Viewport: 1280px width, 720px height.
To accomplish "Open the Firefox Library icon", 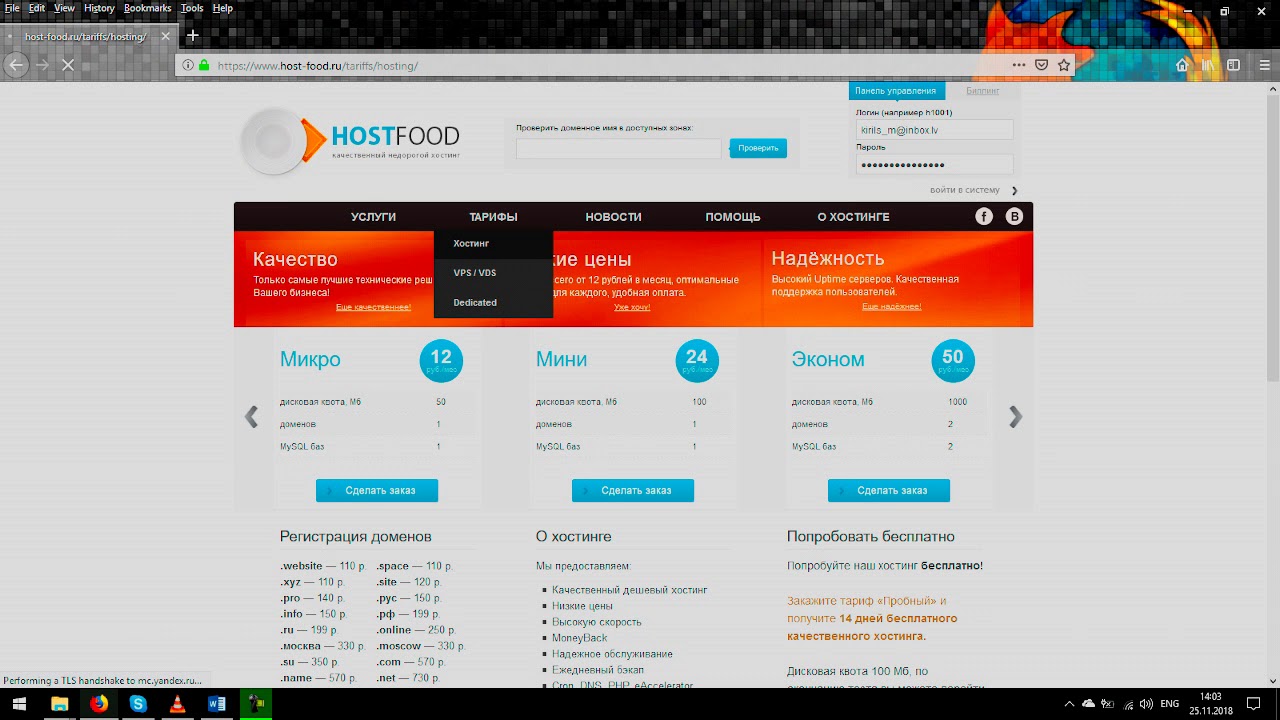I will [1208, 65].
